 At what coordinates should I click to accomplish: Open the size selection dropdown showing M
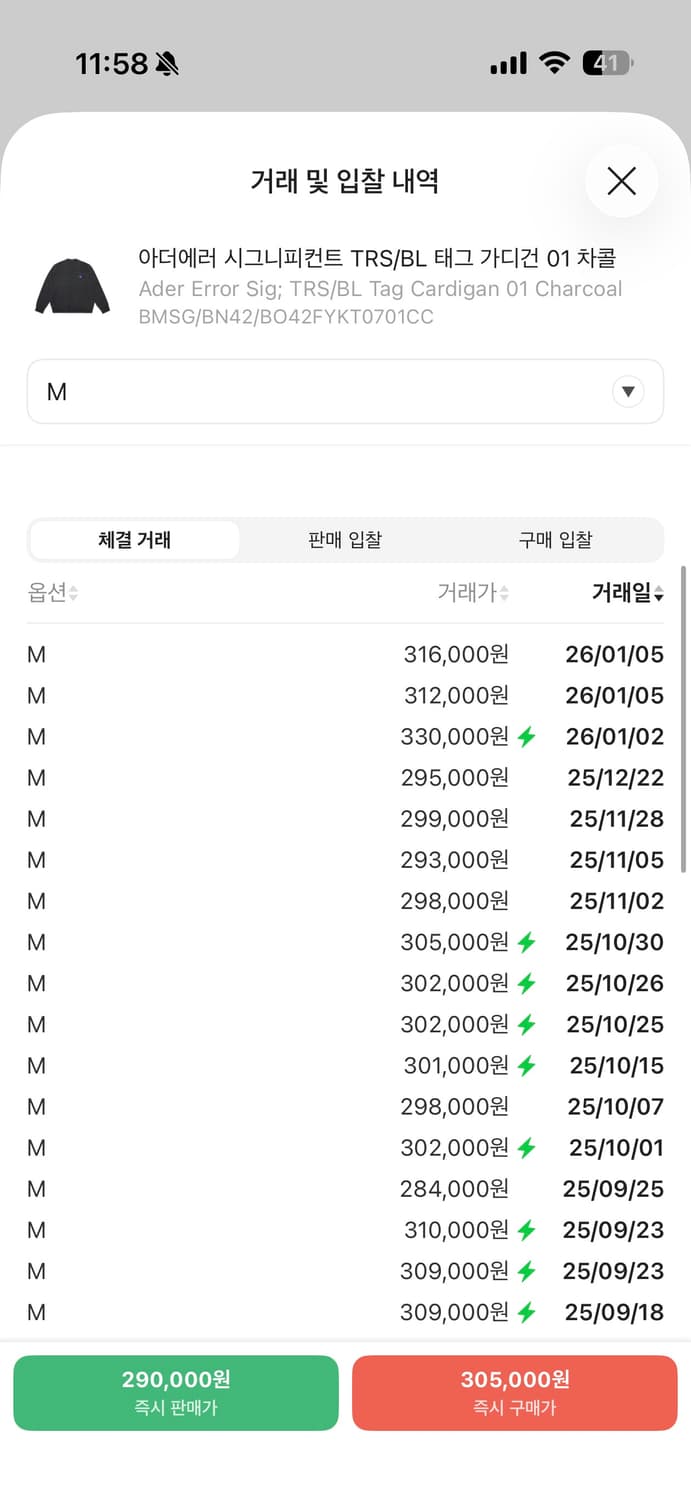[345, 391]
